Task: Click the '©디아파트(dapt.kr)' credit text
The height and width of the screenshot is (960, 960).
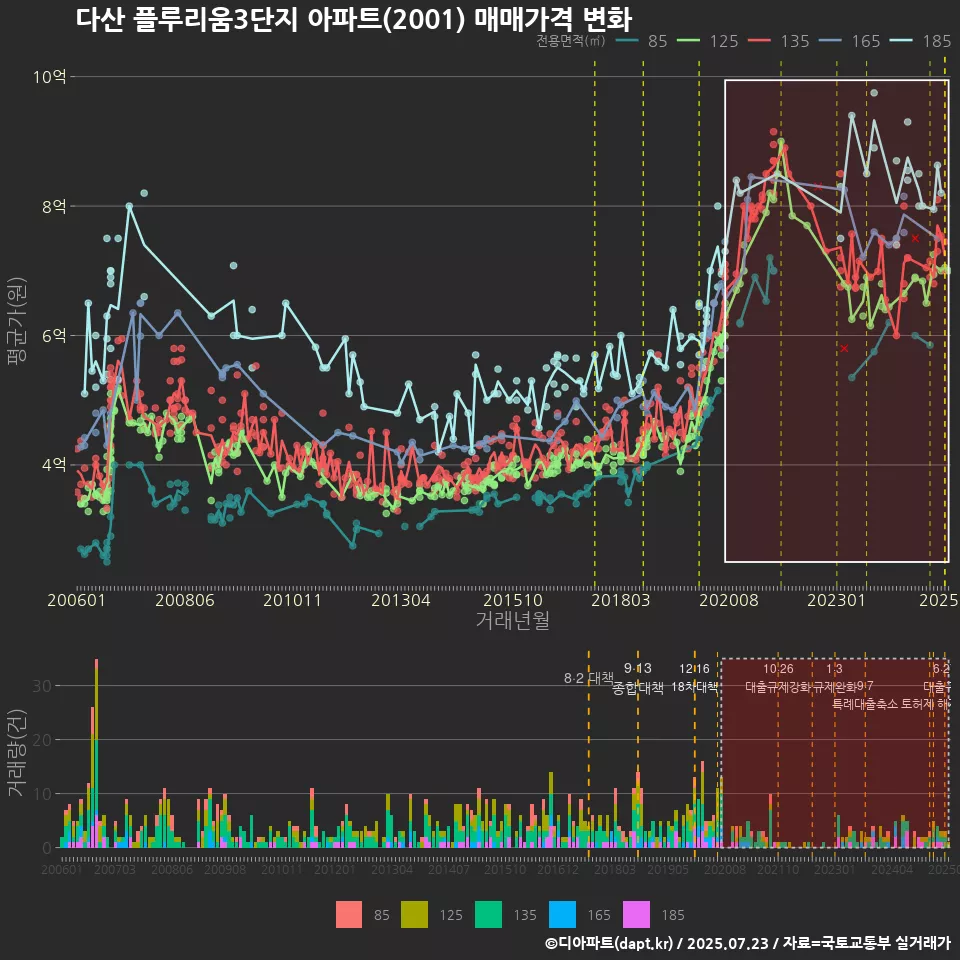Action: click(x=609, y=943)
